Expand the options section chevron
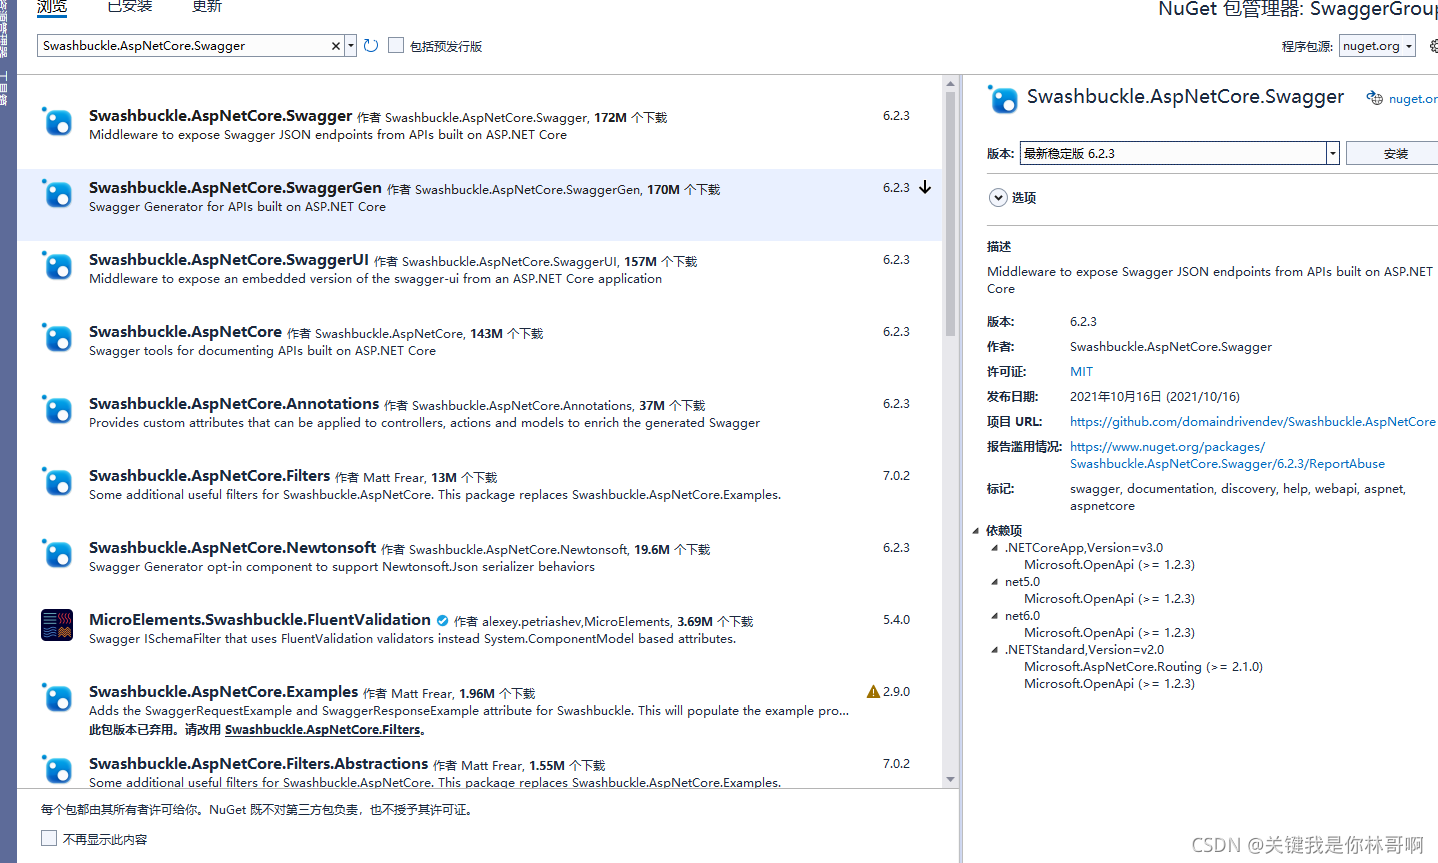Viewport: 1438px width, 863px height. [998, 197]
